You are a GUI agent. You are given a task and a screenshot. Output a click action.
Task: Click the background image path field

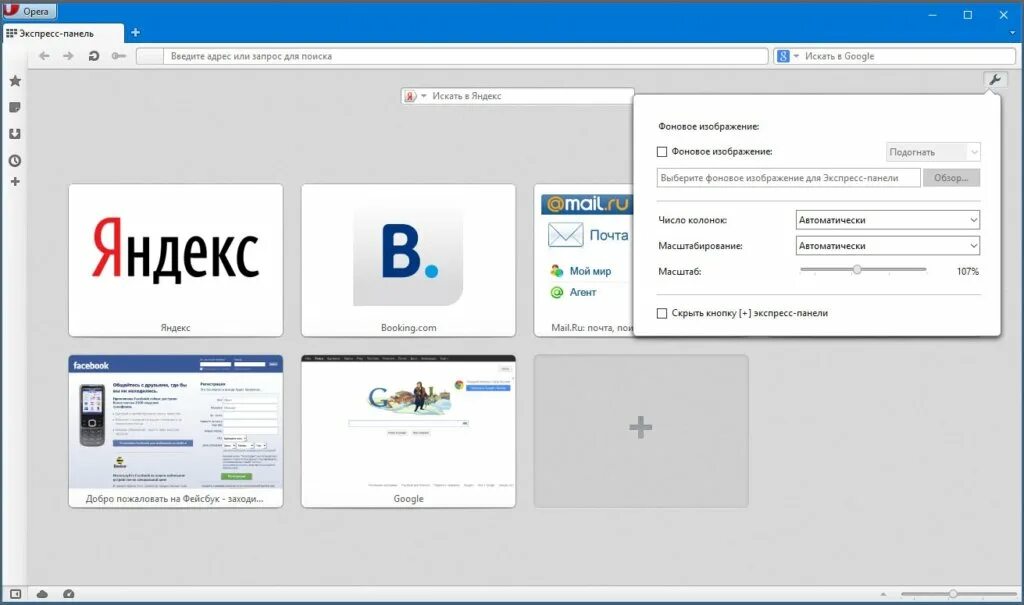tap(788, 178)
